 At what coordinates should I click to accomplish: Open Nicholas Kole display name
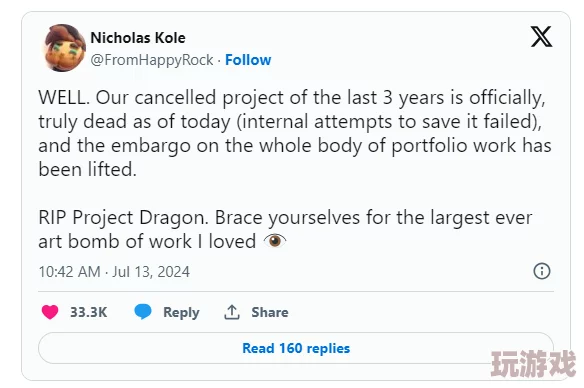pyautogui.click(x=138, y=38)
